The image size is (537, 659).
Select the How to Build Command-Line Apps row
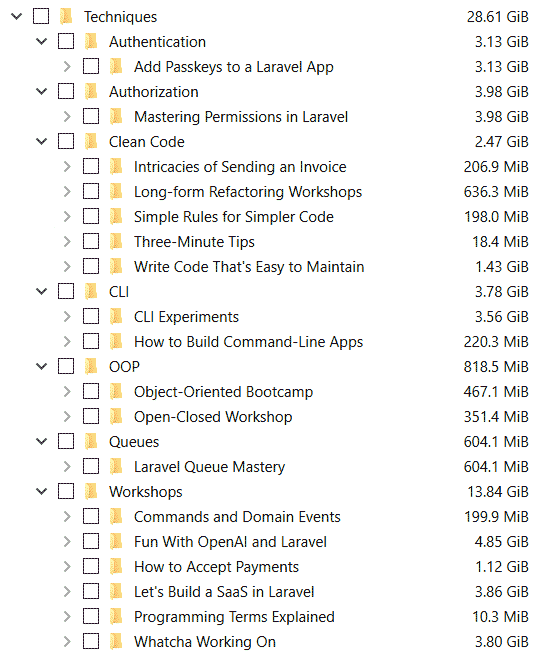click(x=268, y=342)
